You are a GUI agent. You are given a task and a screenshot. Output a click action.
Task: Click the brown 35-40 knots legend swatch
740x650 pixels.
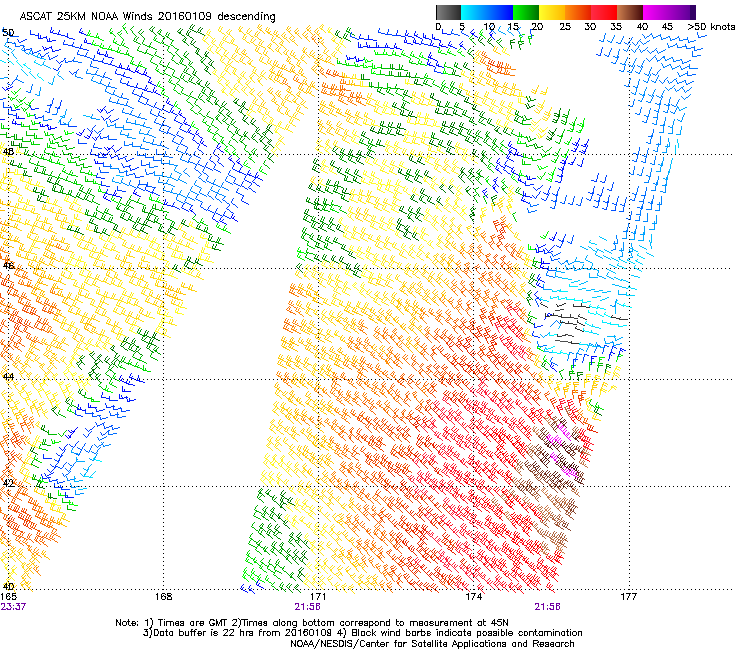(x=630, y=12)
